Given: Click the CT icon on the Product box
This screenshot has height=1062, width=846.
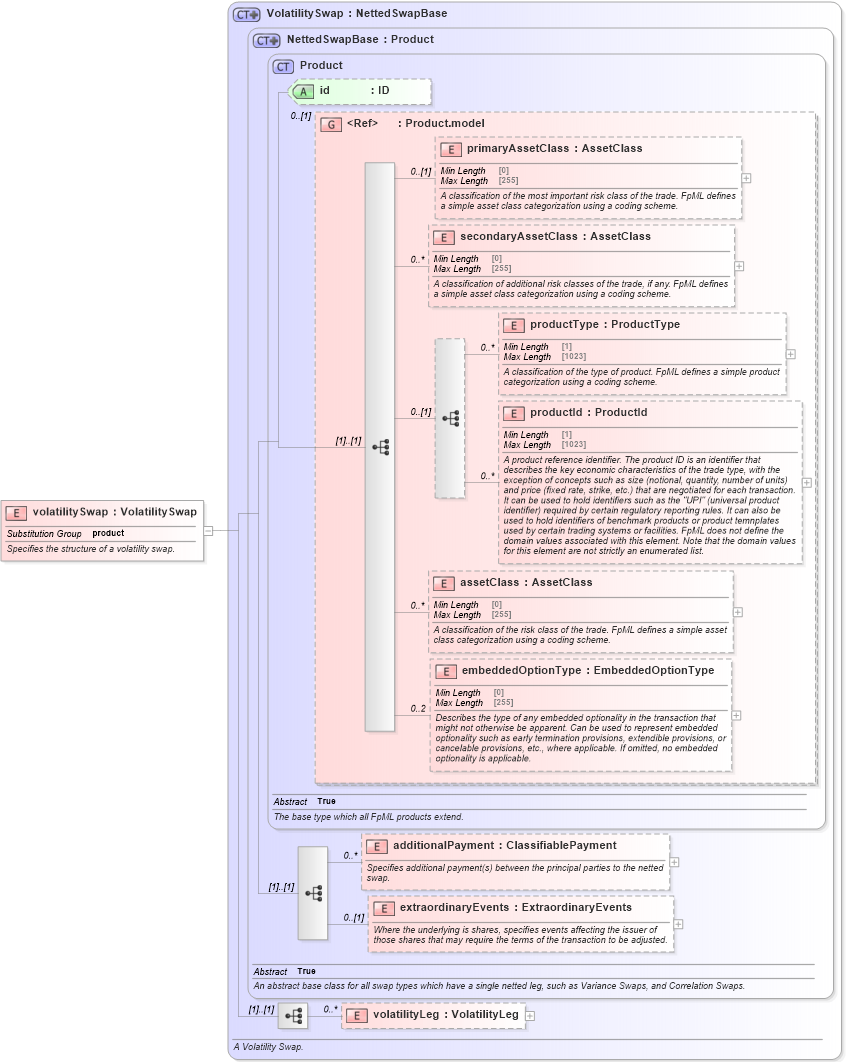Looking at the screenshot, I should (281, 65).
